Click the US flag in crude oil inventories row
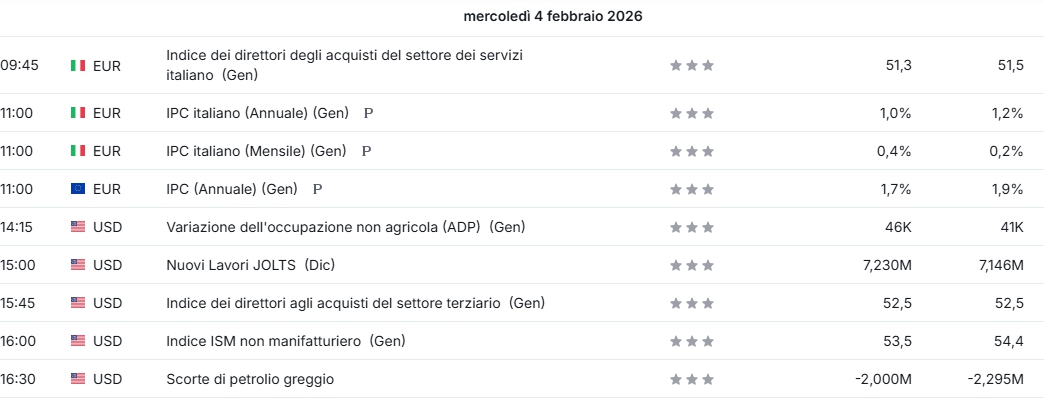The image size is (1044, 401). click(78, 380)
